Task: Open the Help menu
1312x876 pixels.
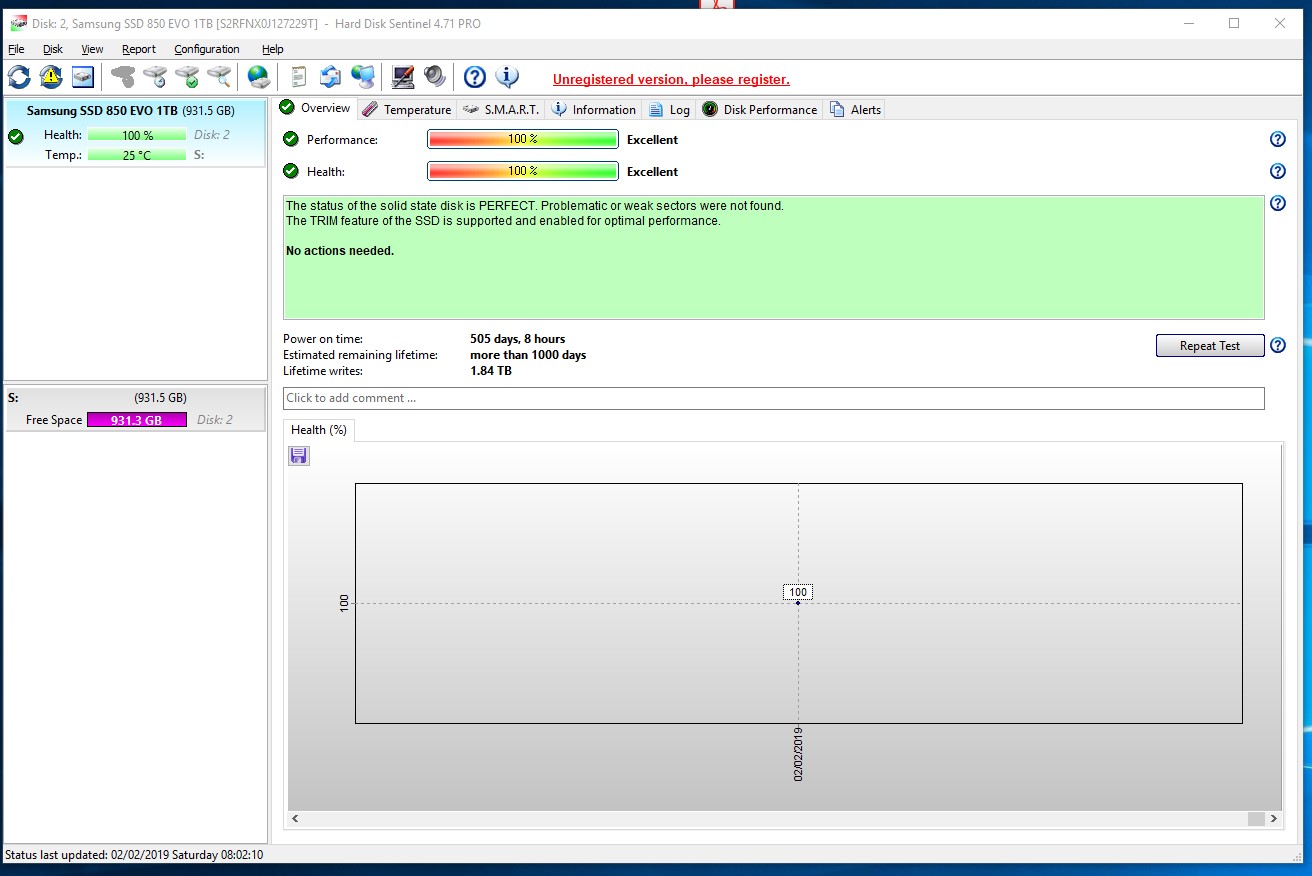Action: [272, 49]
